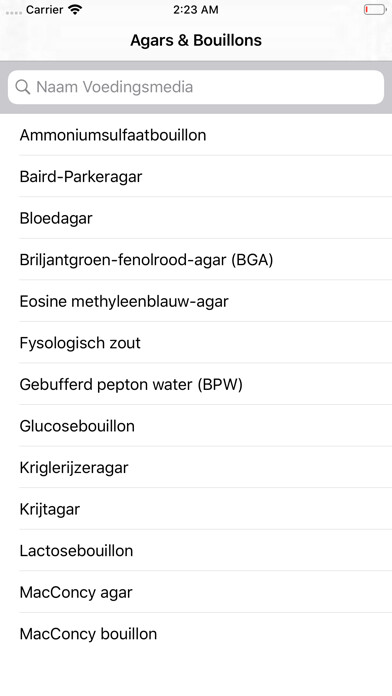Screen dimensions: 392x696
Task: Open Ammoniumsulfaatbouillon entry
Action: [196, 135]
